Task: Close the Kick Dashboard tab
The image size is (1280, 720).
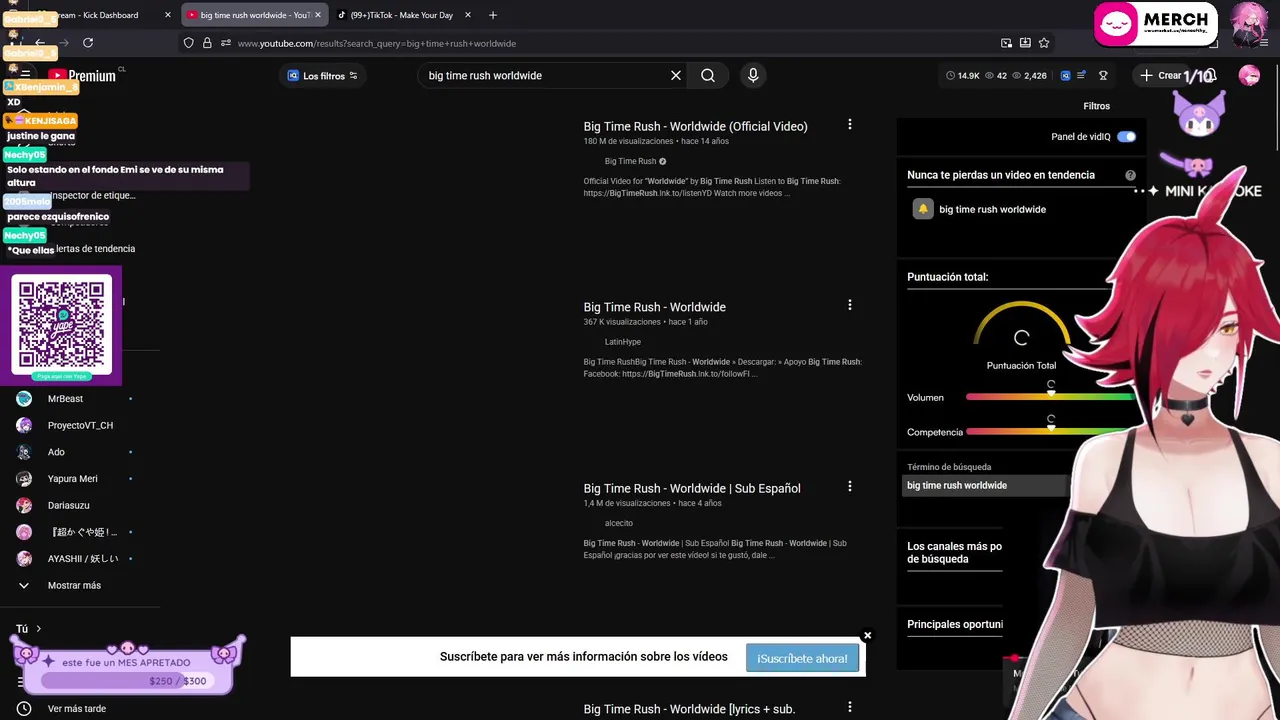Action: 167,15
